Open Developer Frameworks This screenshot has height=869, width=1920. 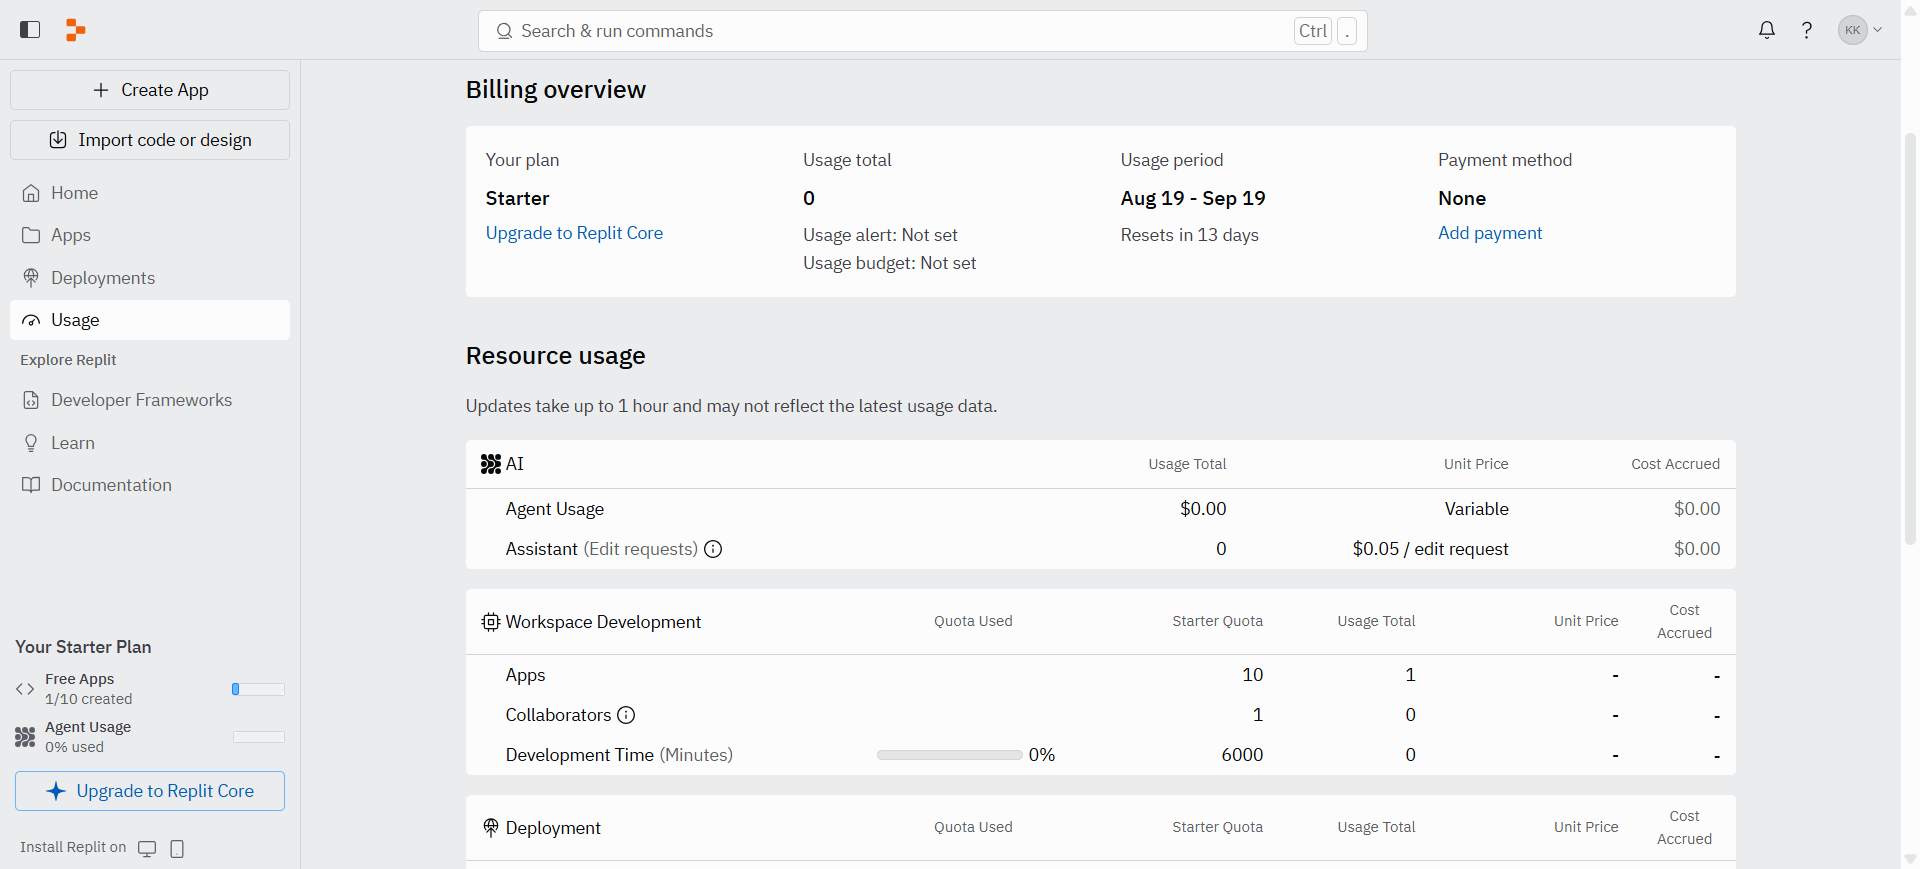tap(150, 400)
